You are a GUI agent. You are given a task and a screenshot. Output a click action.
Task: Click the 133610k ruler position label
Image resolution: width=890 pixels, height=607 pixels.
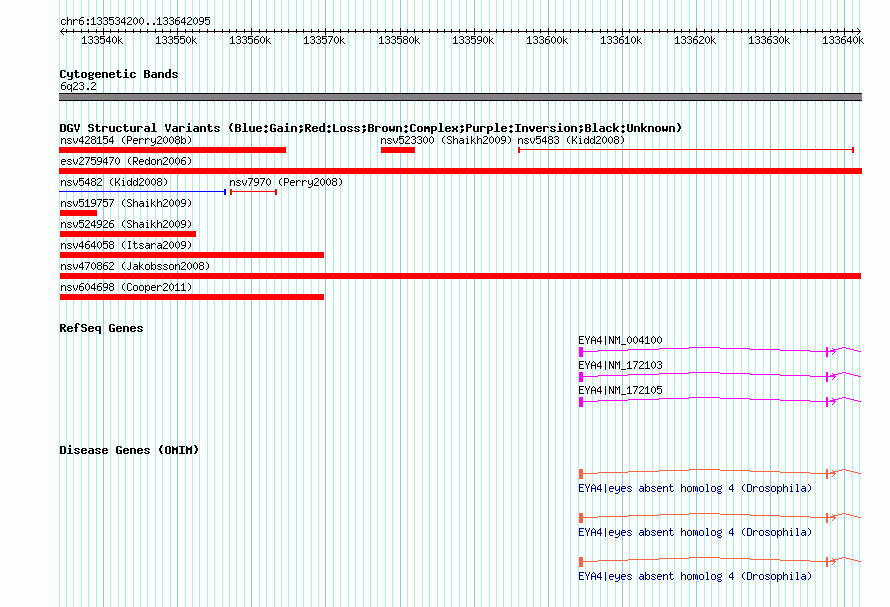621,40
